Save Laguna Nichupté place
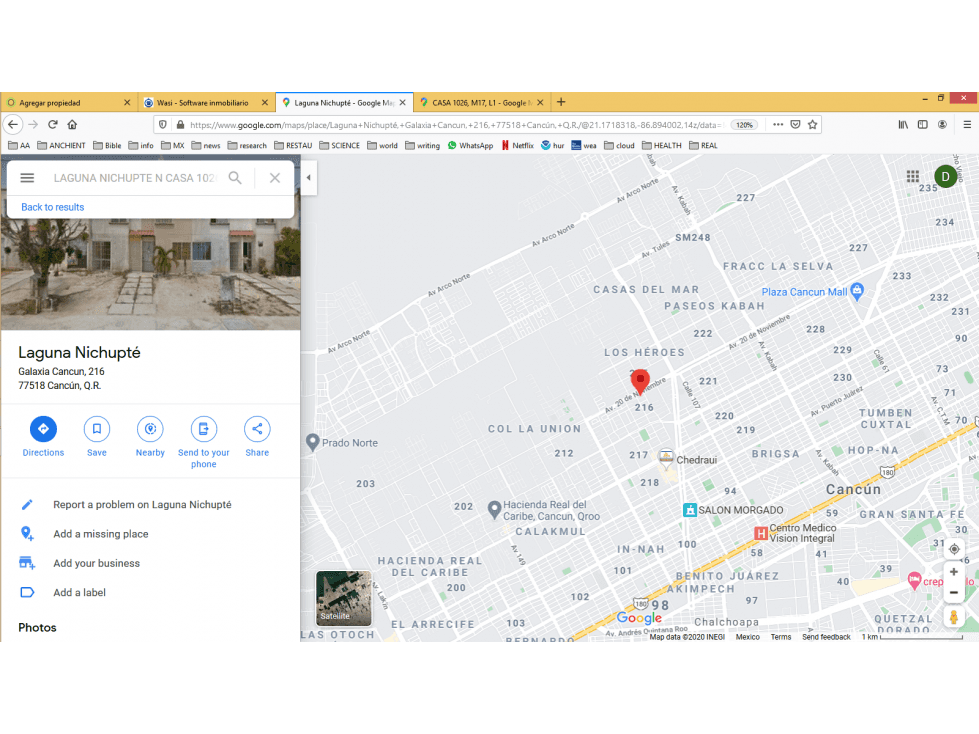Screen dimensions: 979x734 (97, 429)
